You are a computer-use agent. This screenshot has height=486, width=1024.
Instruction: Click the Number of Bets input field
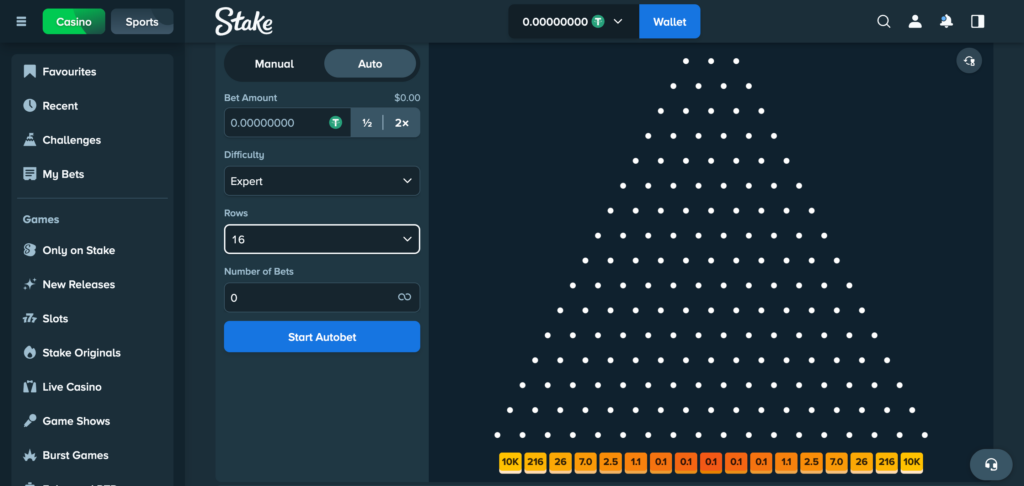(322, 297)
